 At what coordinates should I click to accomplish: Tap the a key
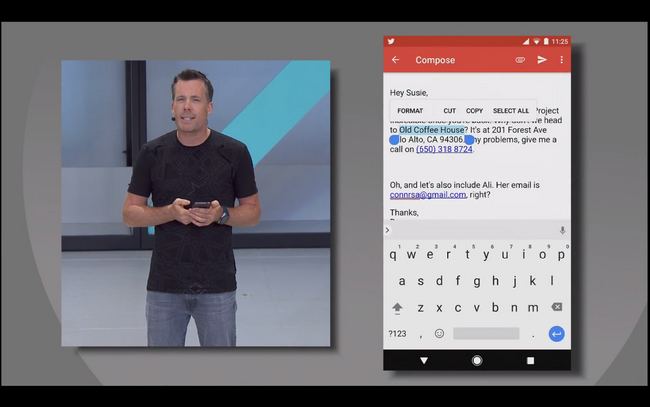point(402,281)
